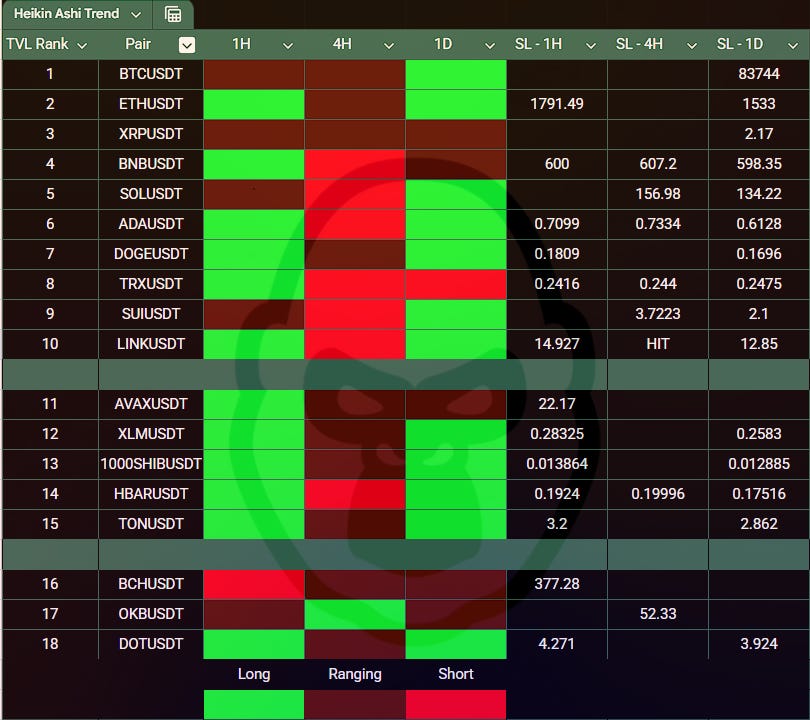Screen dimensions: 810x720
Task: Select the BTCUSDT pair cell
Action: click(x=151, y=74)
